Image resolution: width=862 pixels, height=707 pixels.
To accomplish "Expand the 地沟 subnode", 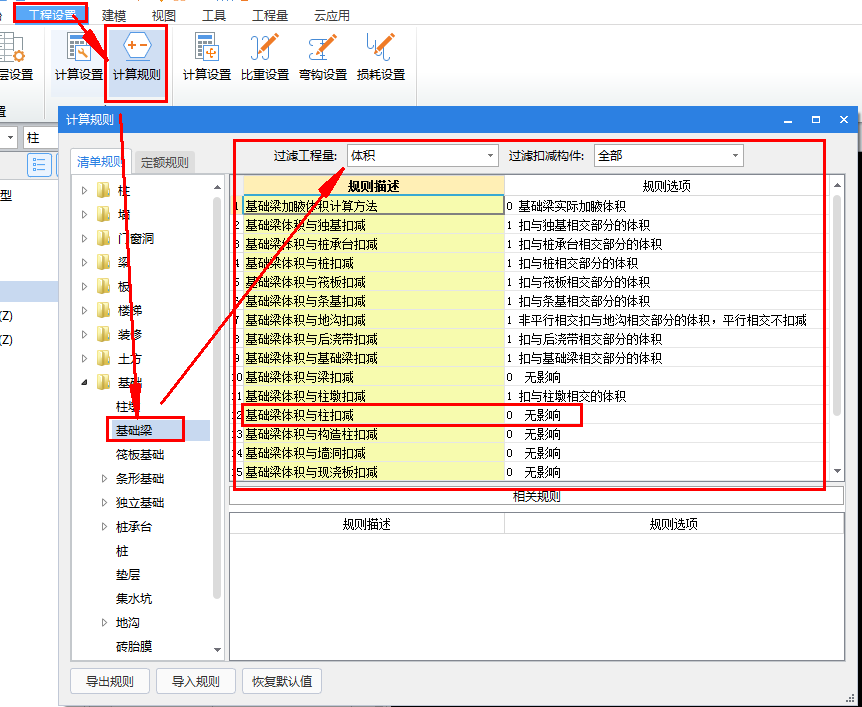I will pos(104,622).
